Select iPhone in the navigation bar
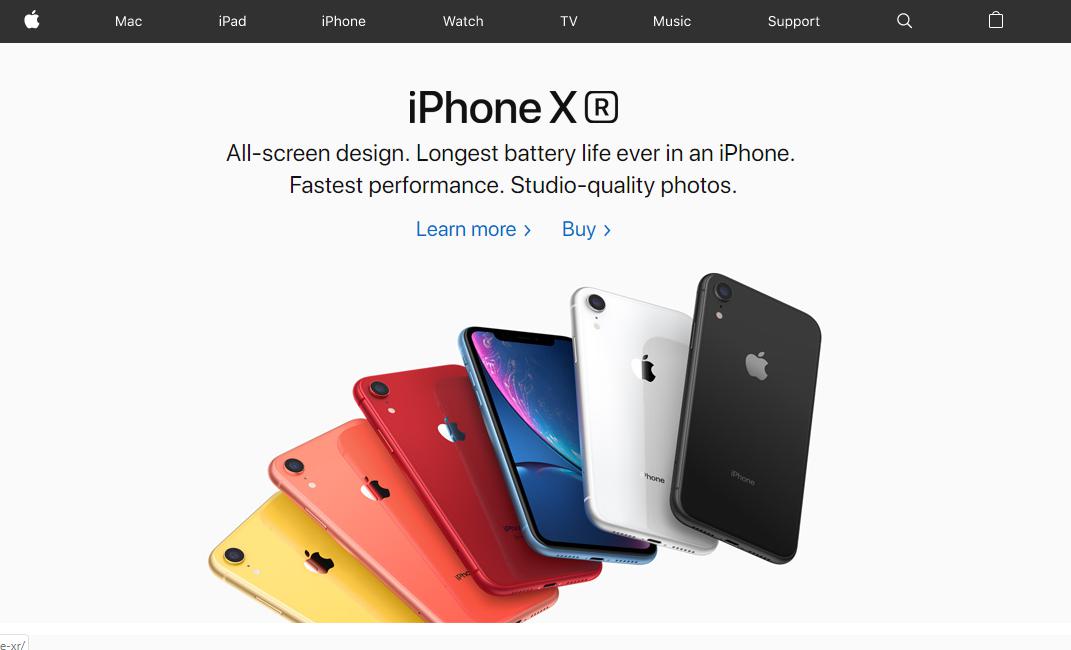The height and width of the screenshot is (650, 1071). tap(344, 21)
